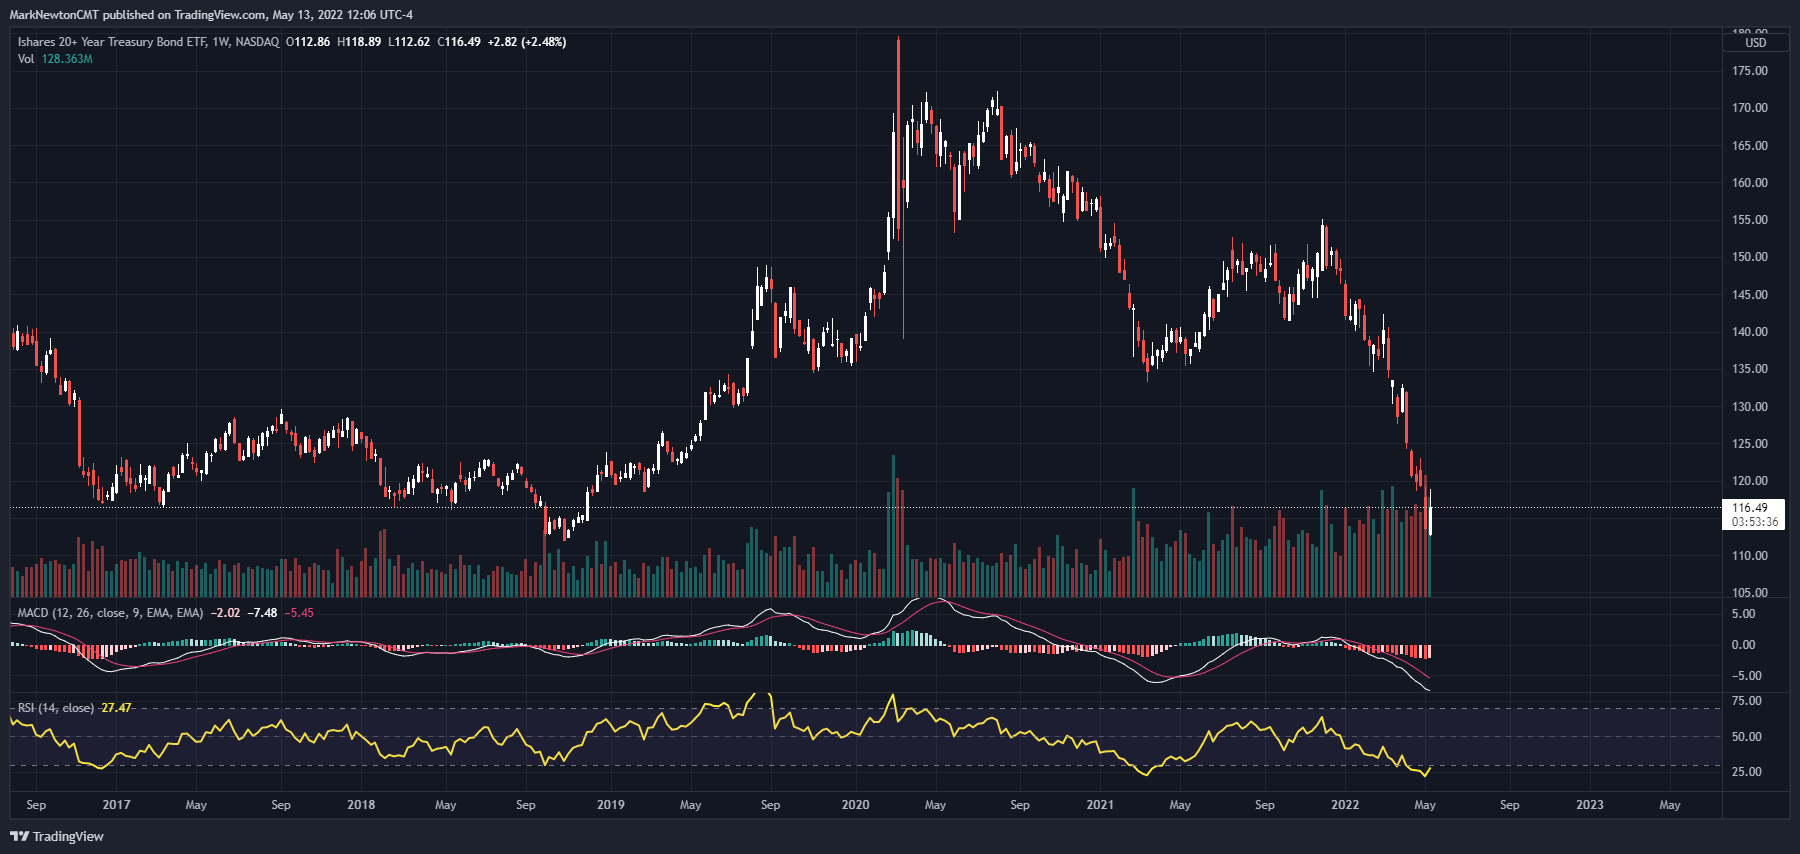Open the USD currency selector
The width and height of the screenshot is (1800, 854).
1756,42
